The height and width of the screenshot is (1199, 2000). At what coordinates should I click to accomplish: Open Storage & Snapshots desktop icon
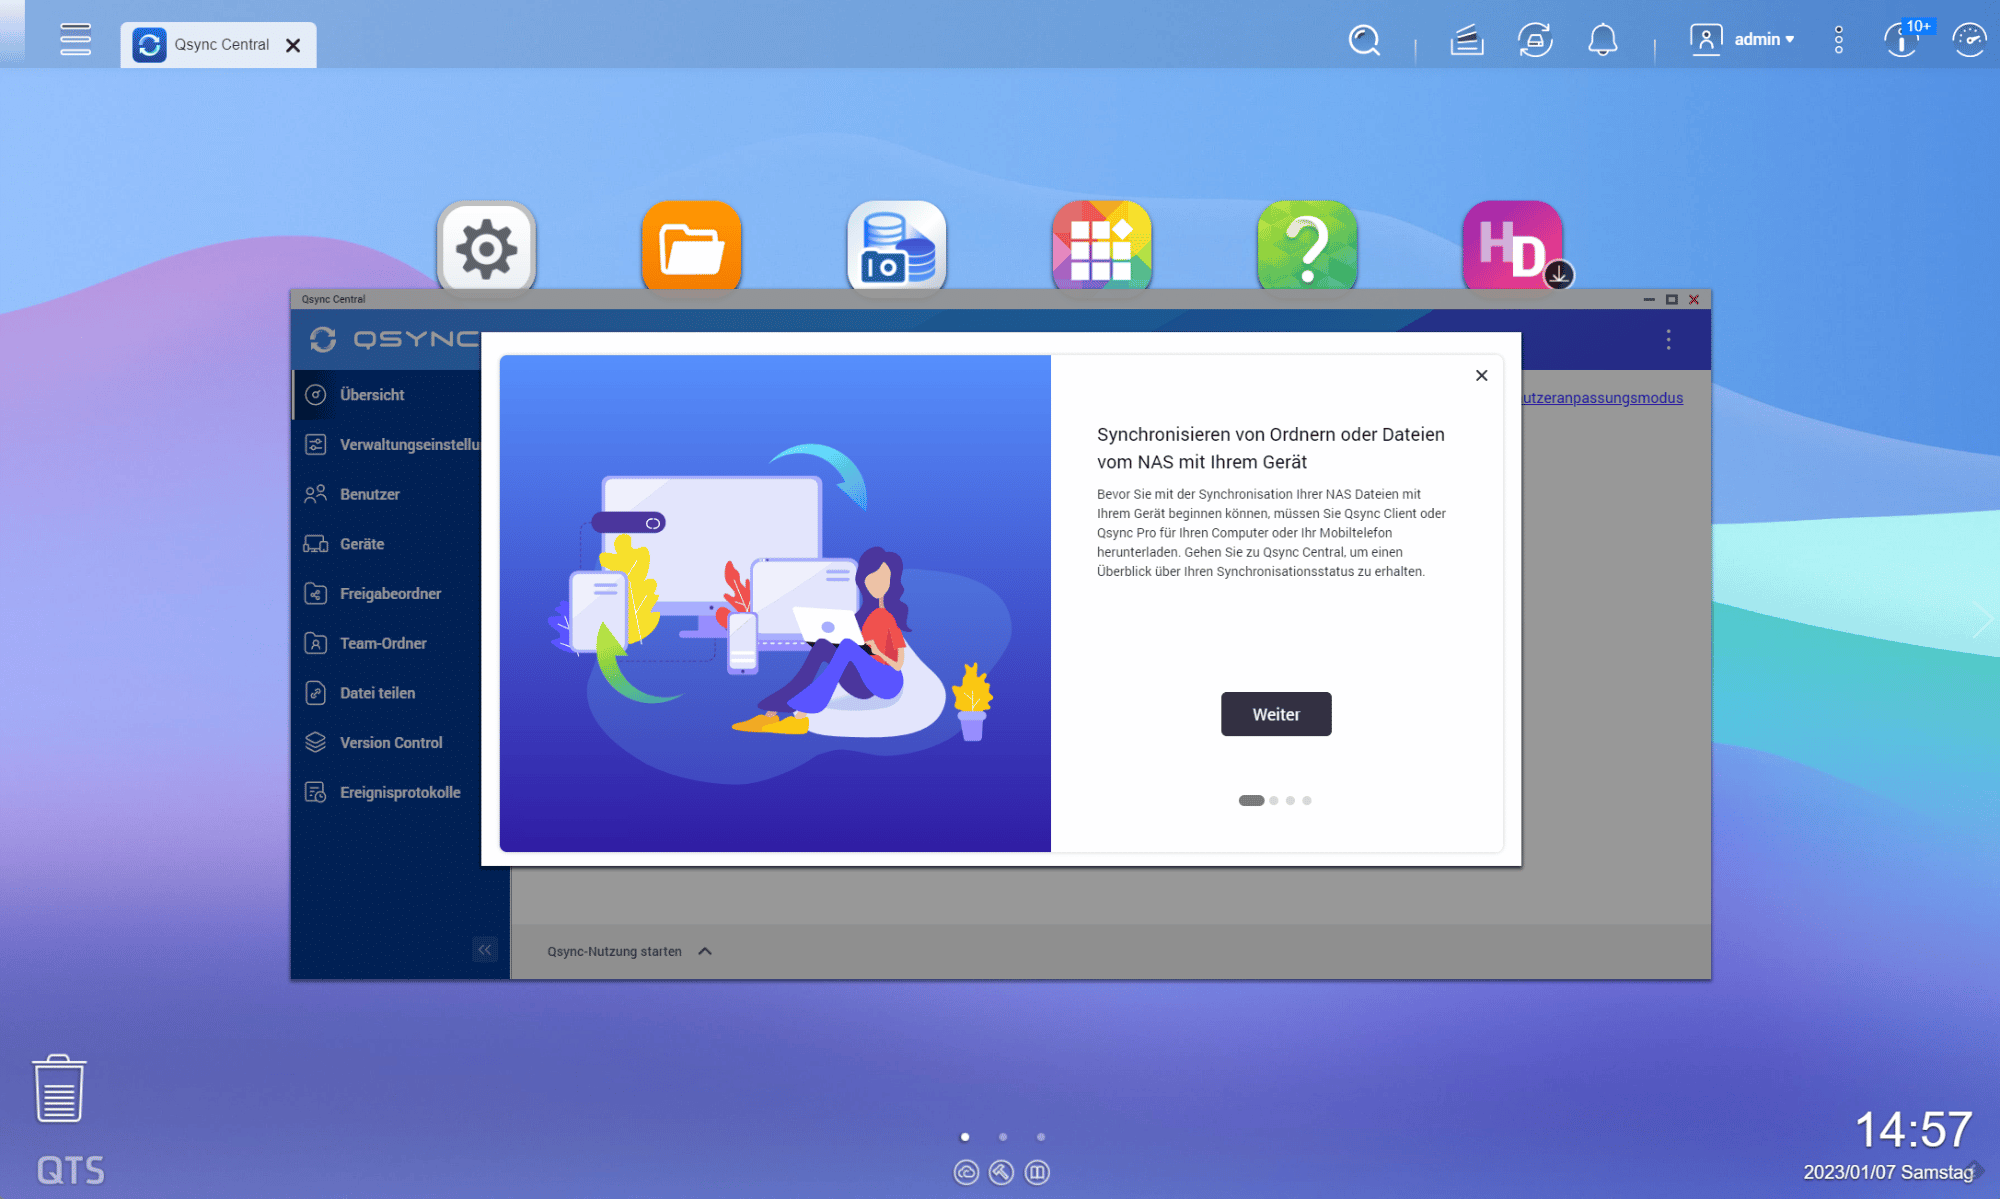click(x=897, y=247)
